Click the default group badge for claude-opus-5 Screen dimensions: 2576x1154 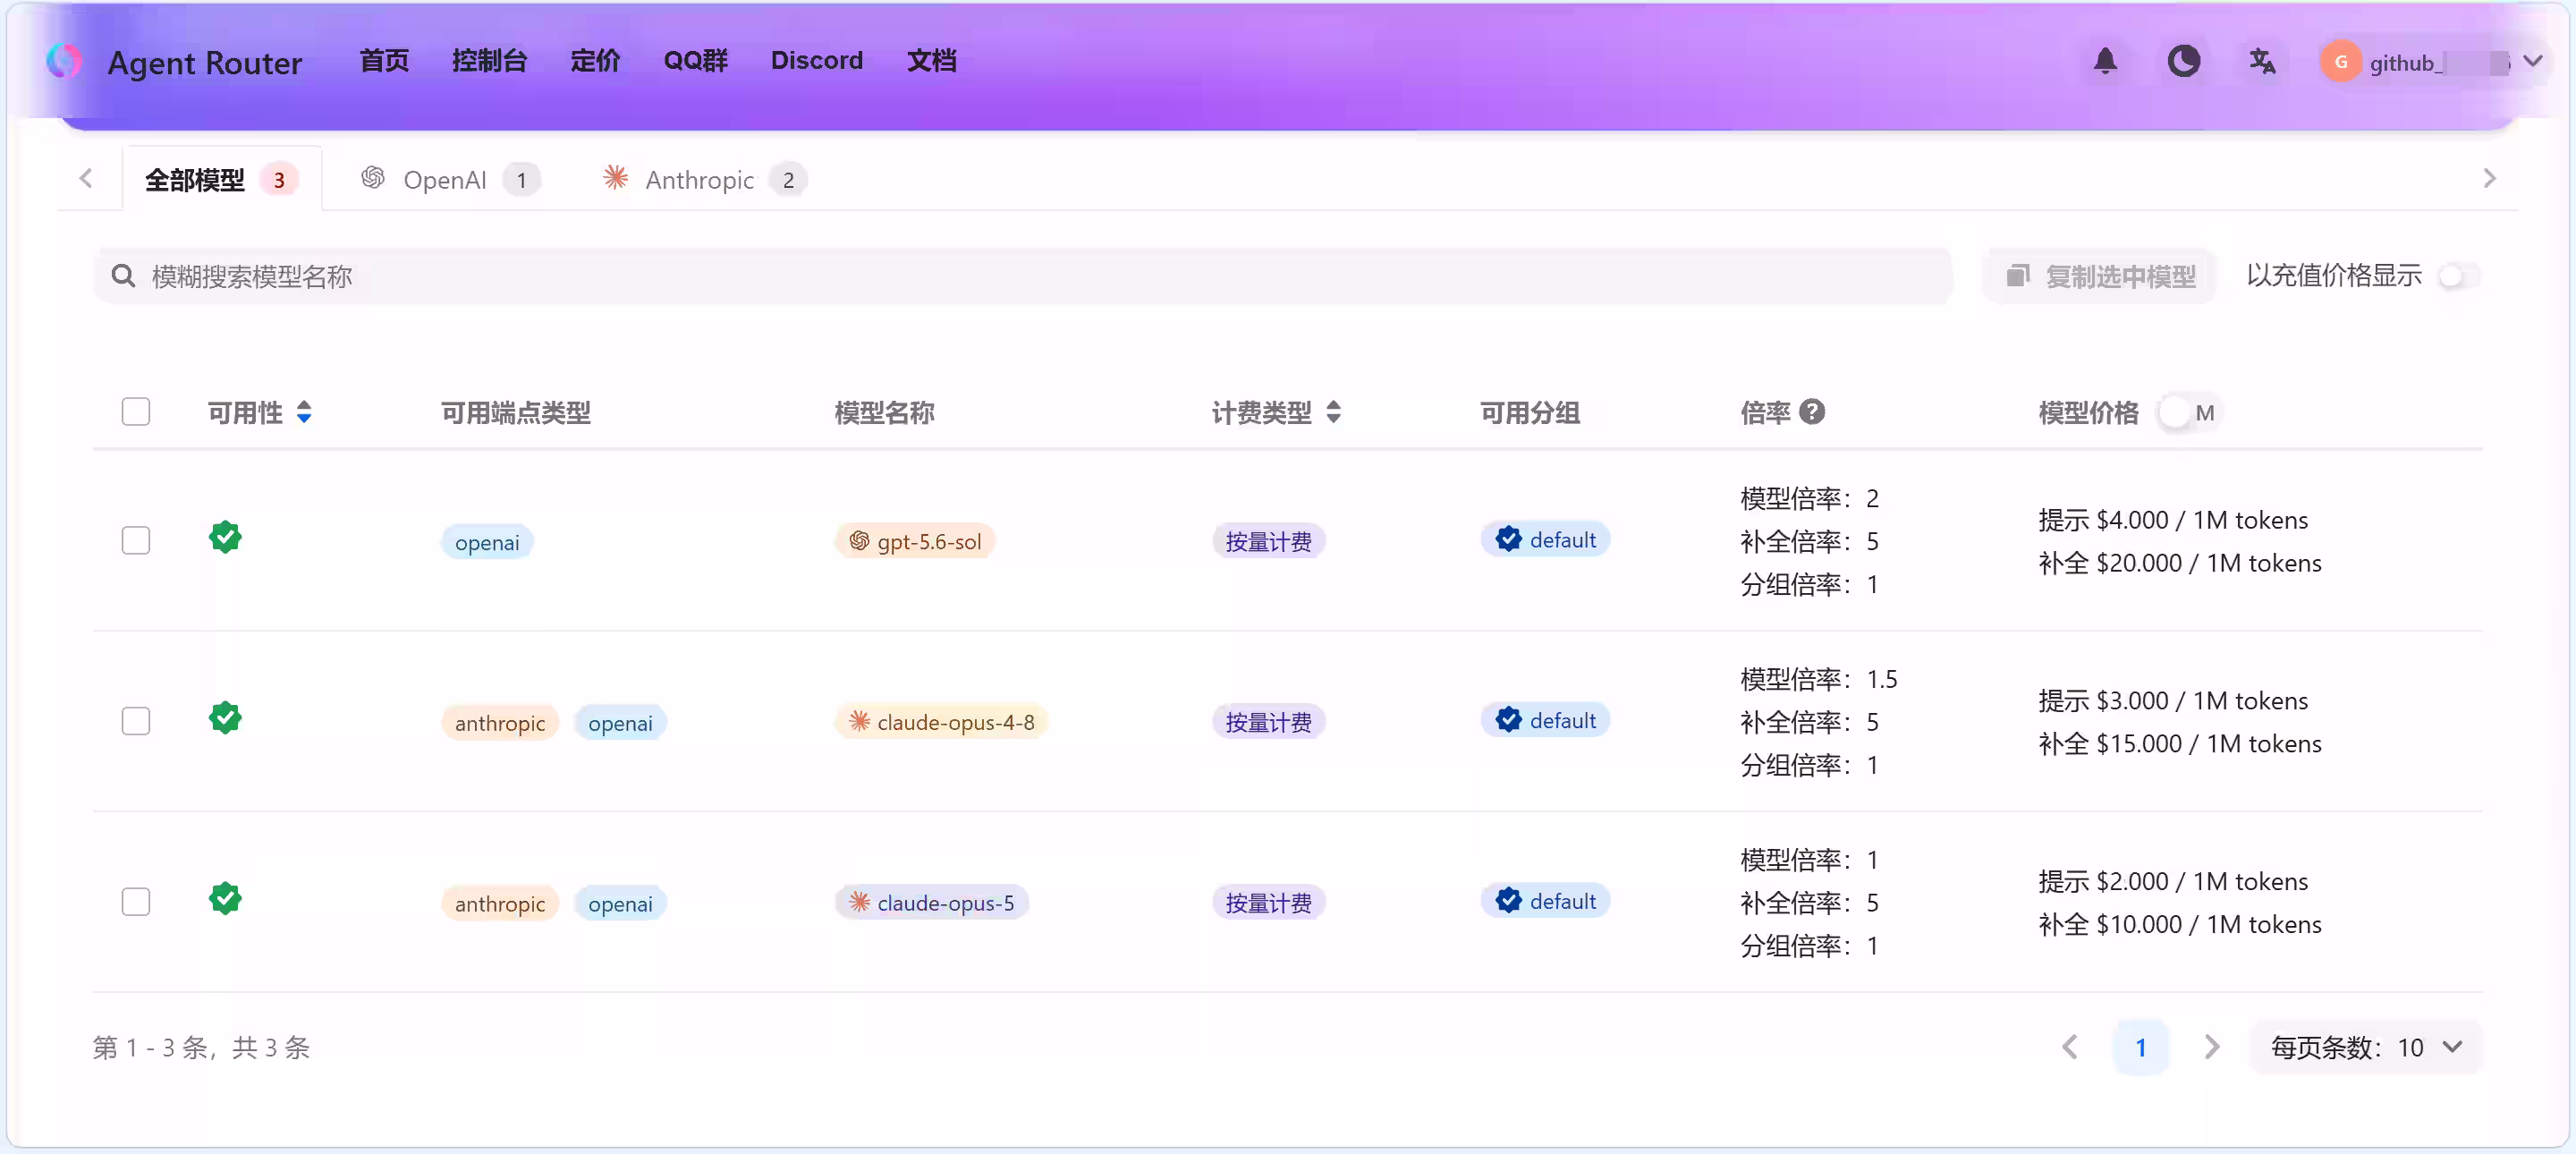point(1545,902)
